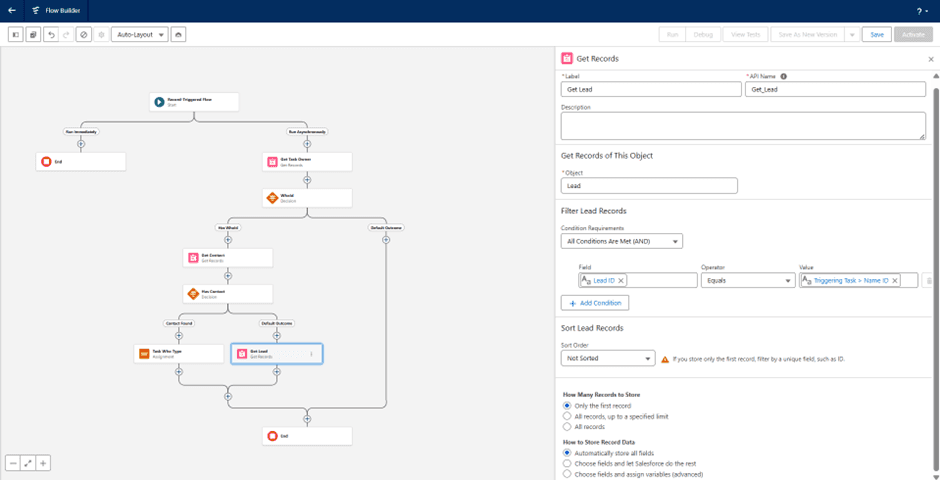Select Choose fields and let Salesforce do the rest
The width and height of the screenshot is (940, 480).
pyautogui.click(x=567, y=463)
